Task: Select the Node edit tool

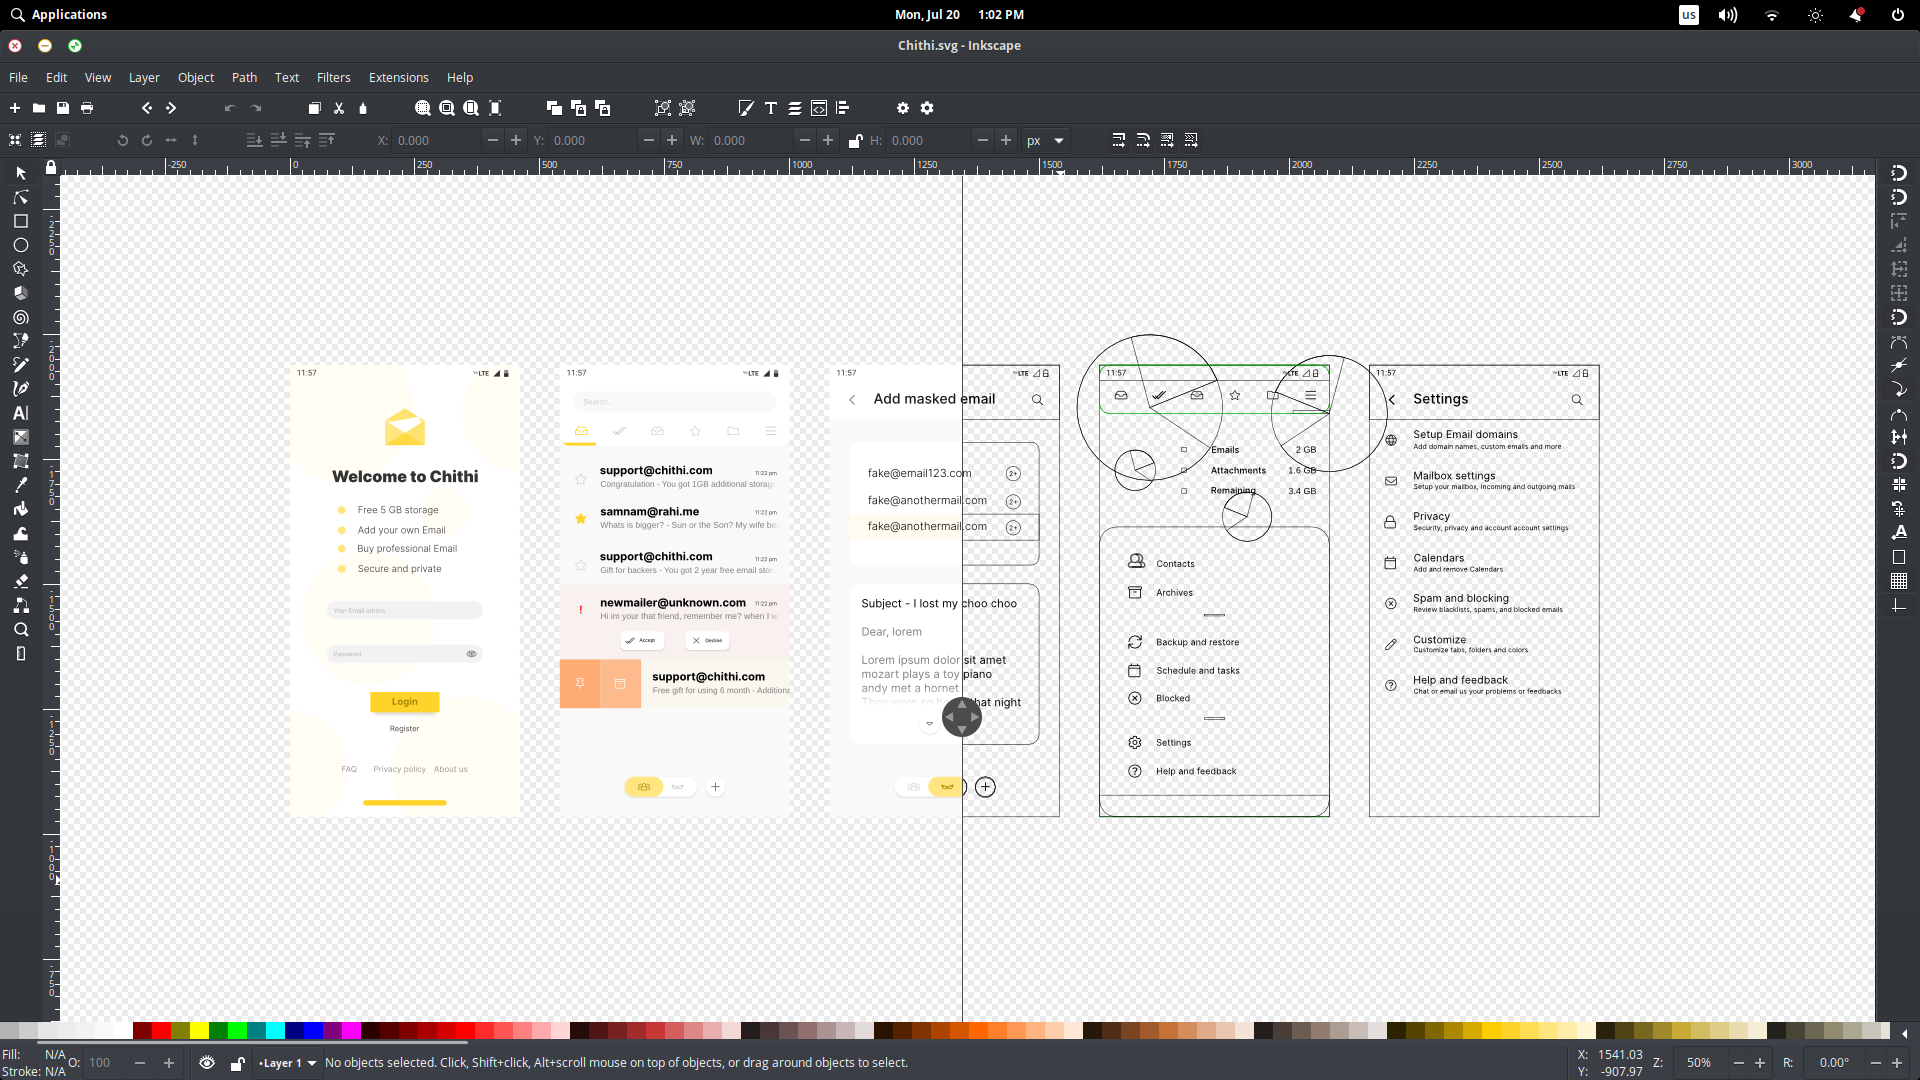Action: pyautogui.click(x=20, y=197)
